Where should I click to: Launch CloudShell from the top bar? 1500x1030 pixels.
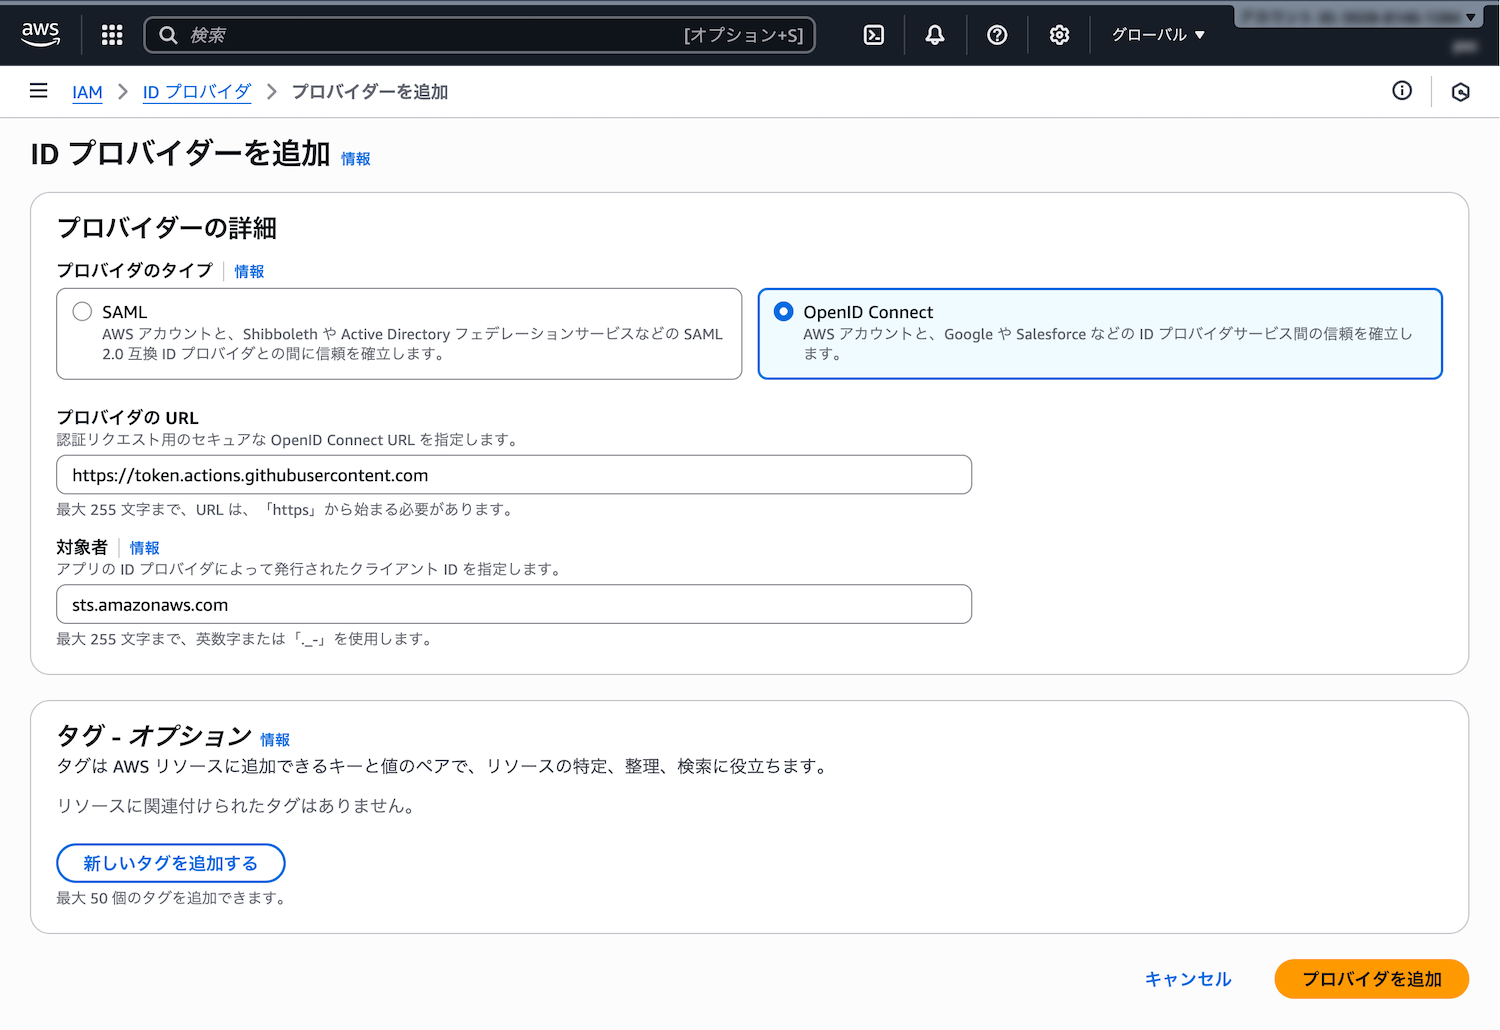coord(873,35)
